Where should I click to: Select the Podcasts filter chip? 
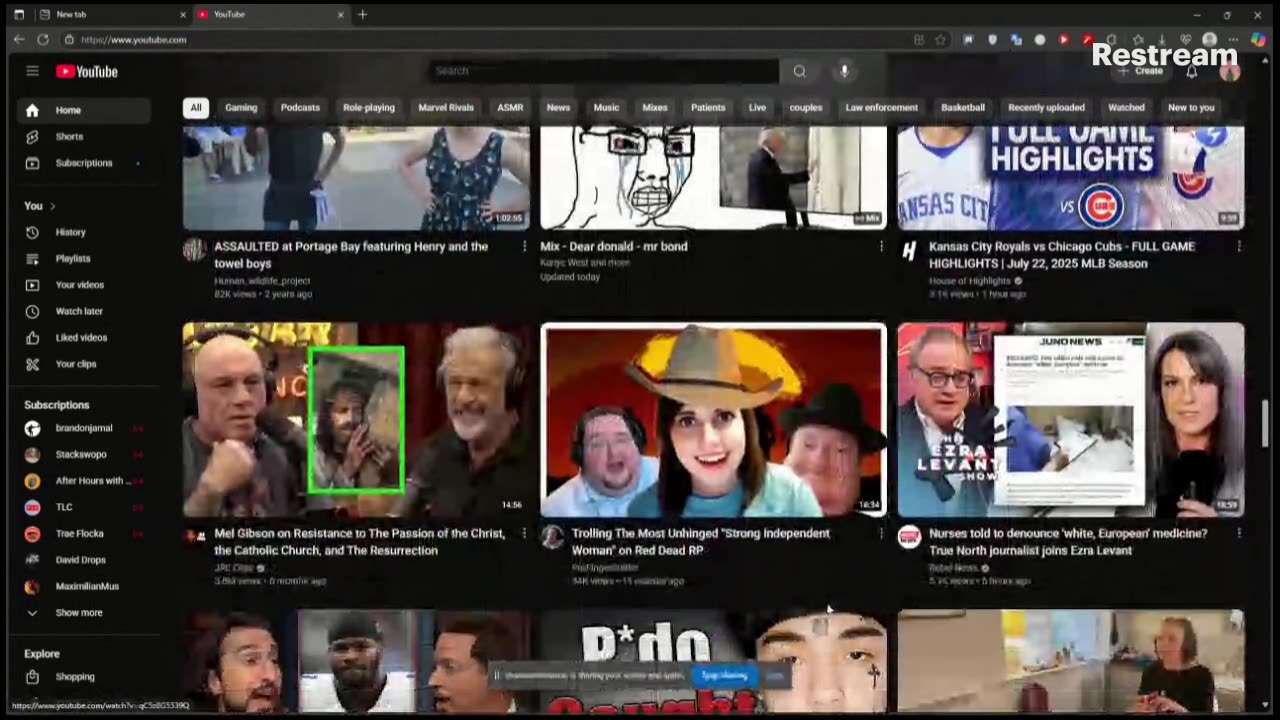click(300, 108)
